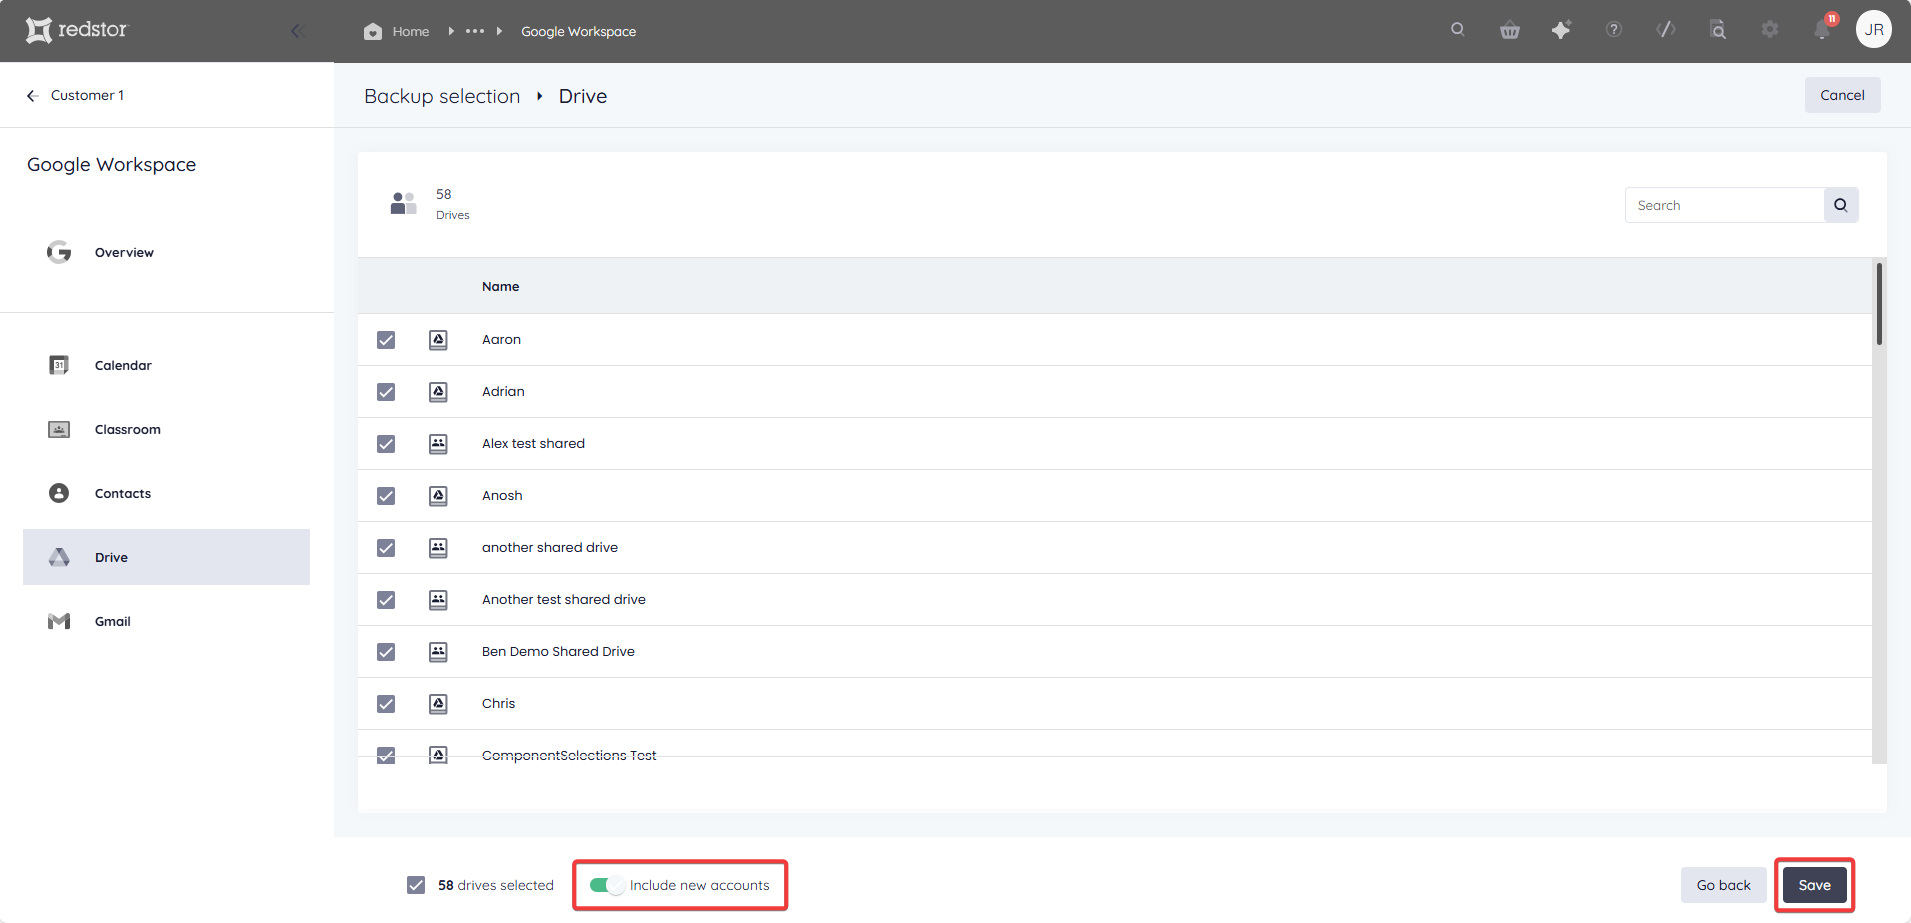The width and height of the screenshot is (1911, 923).
Task: Uncheck Another test shared drive checkbox
Action: point(386,600)
